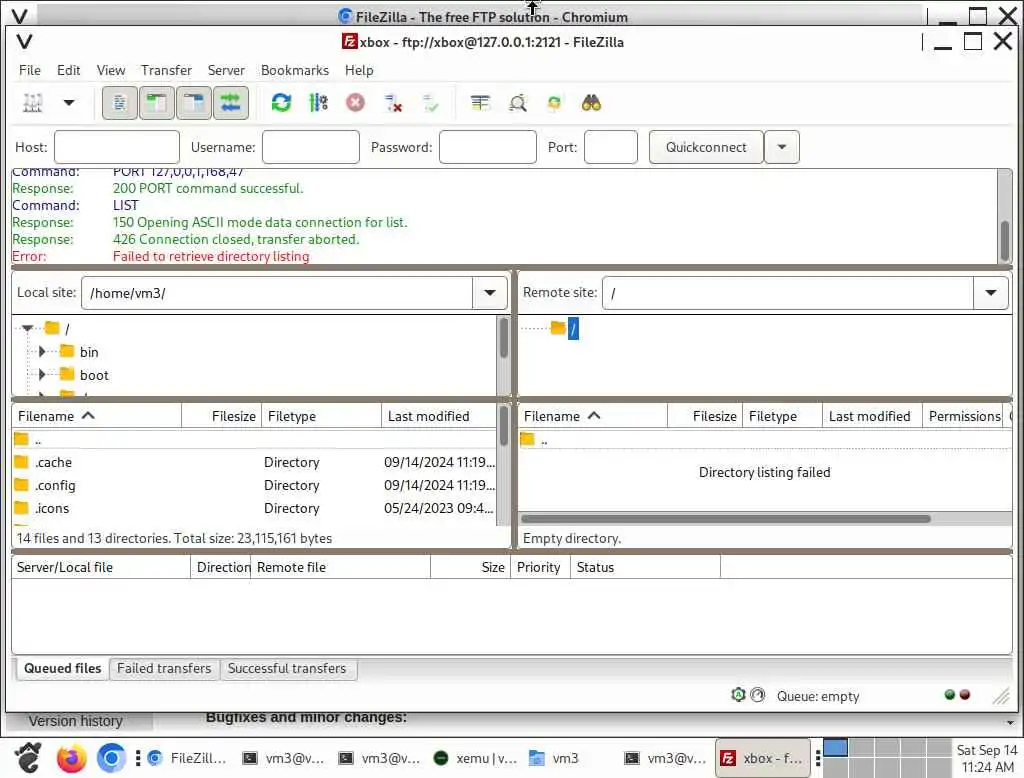The image size is (1024, 778).
Task: Toggle remote directory tree display
Action: pos(194,103)
